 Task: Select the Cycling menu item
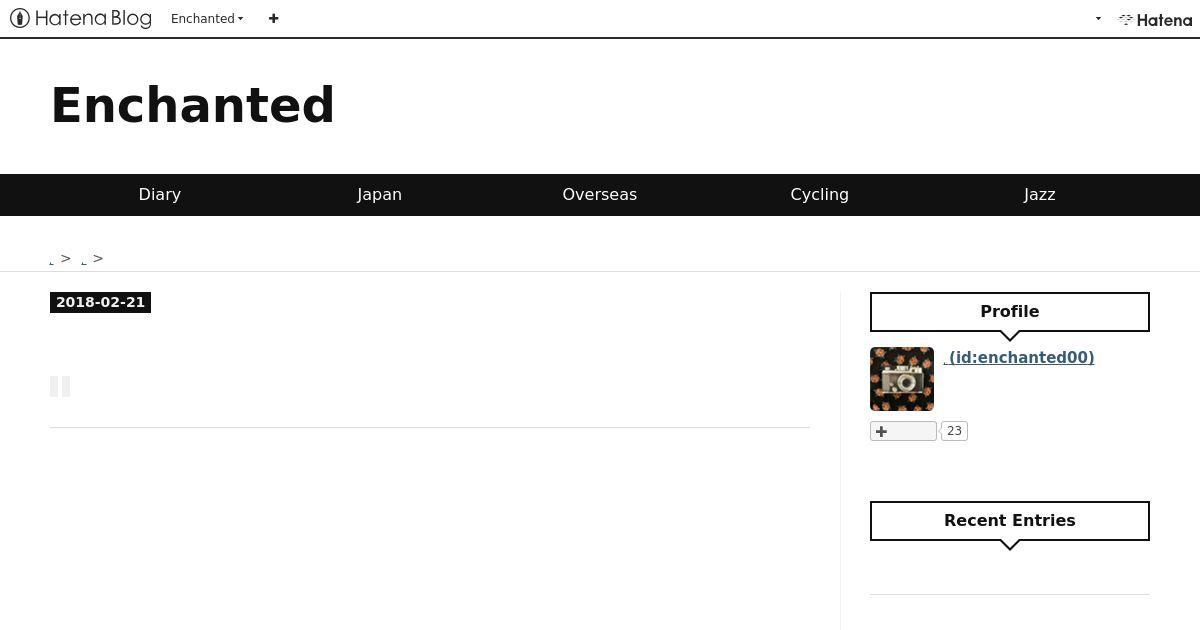[820, 194]
